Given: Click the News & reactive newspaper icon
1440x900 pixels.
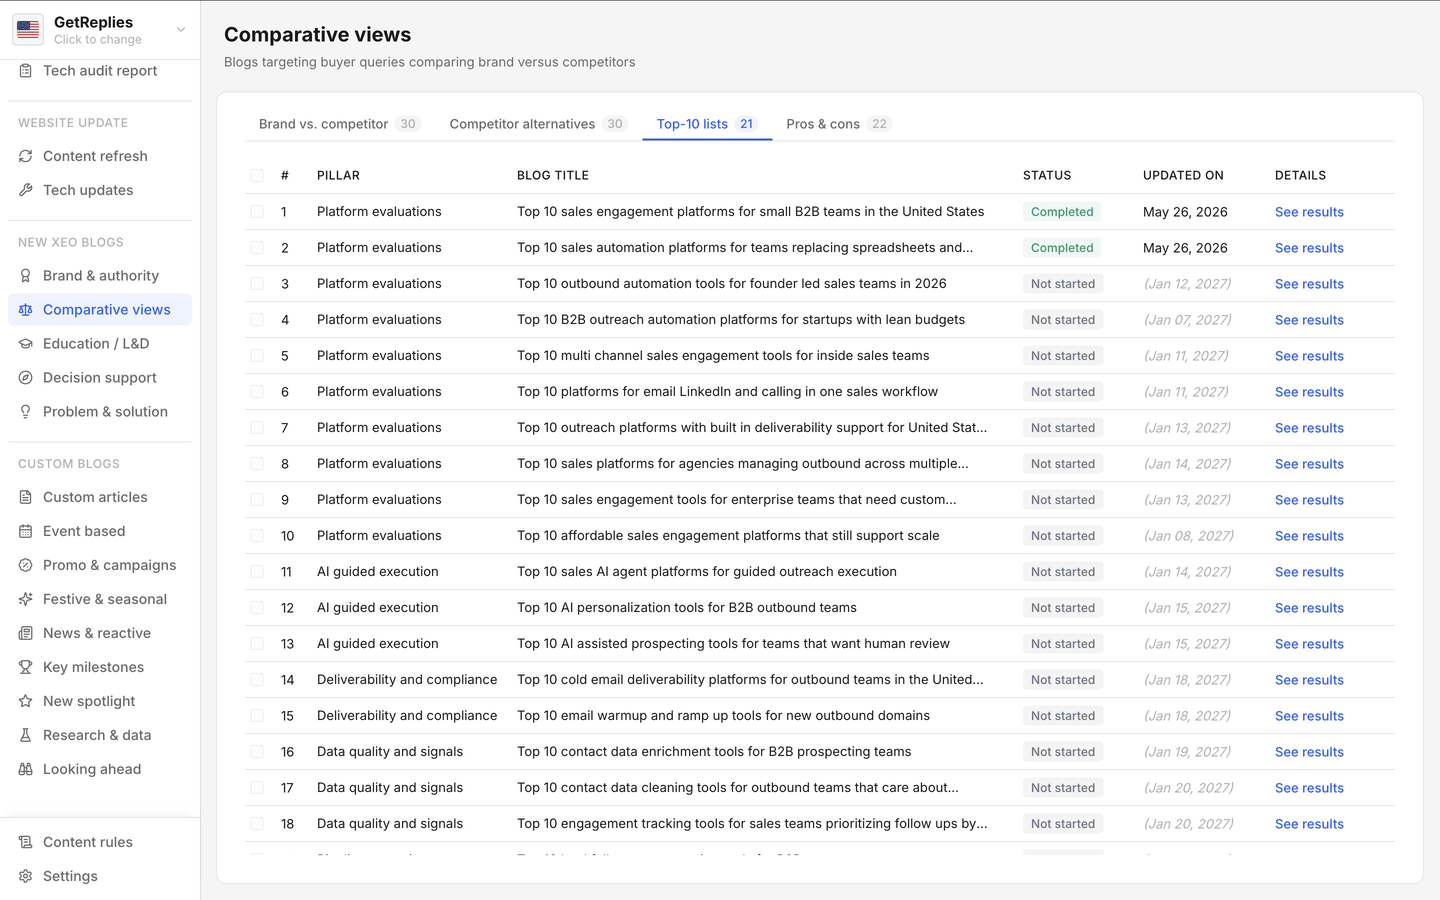Looking at the screenshot, I should tap(26, 633).
